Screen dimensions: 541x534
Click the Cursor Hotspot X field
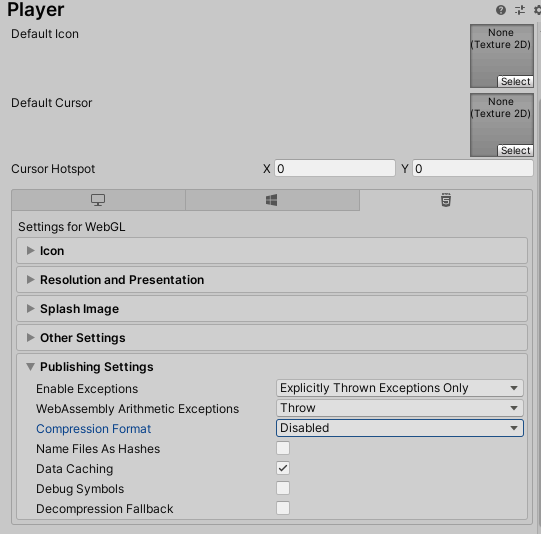[x=335, y=168]
